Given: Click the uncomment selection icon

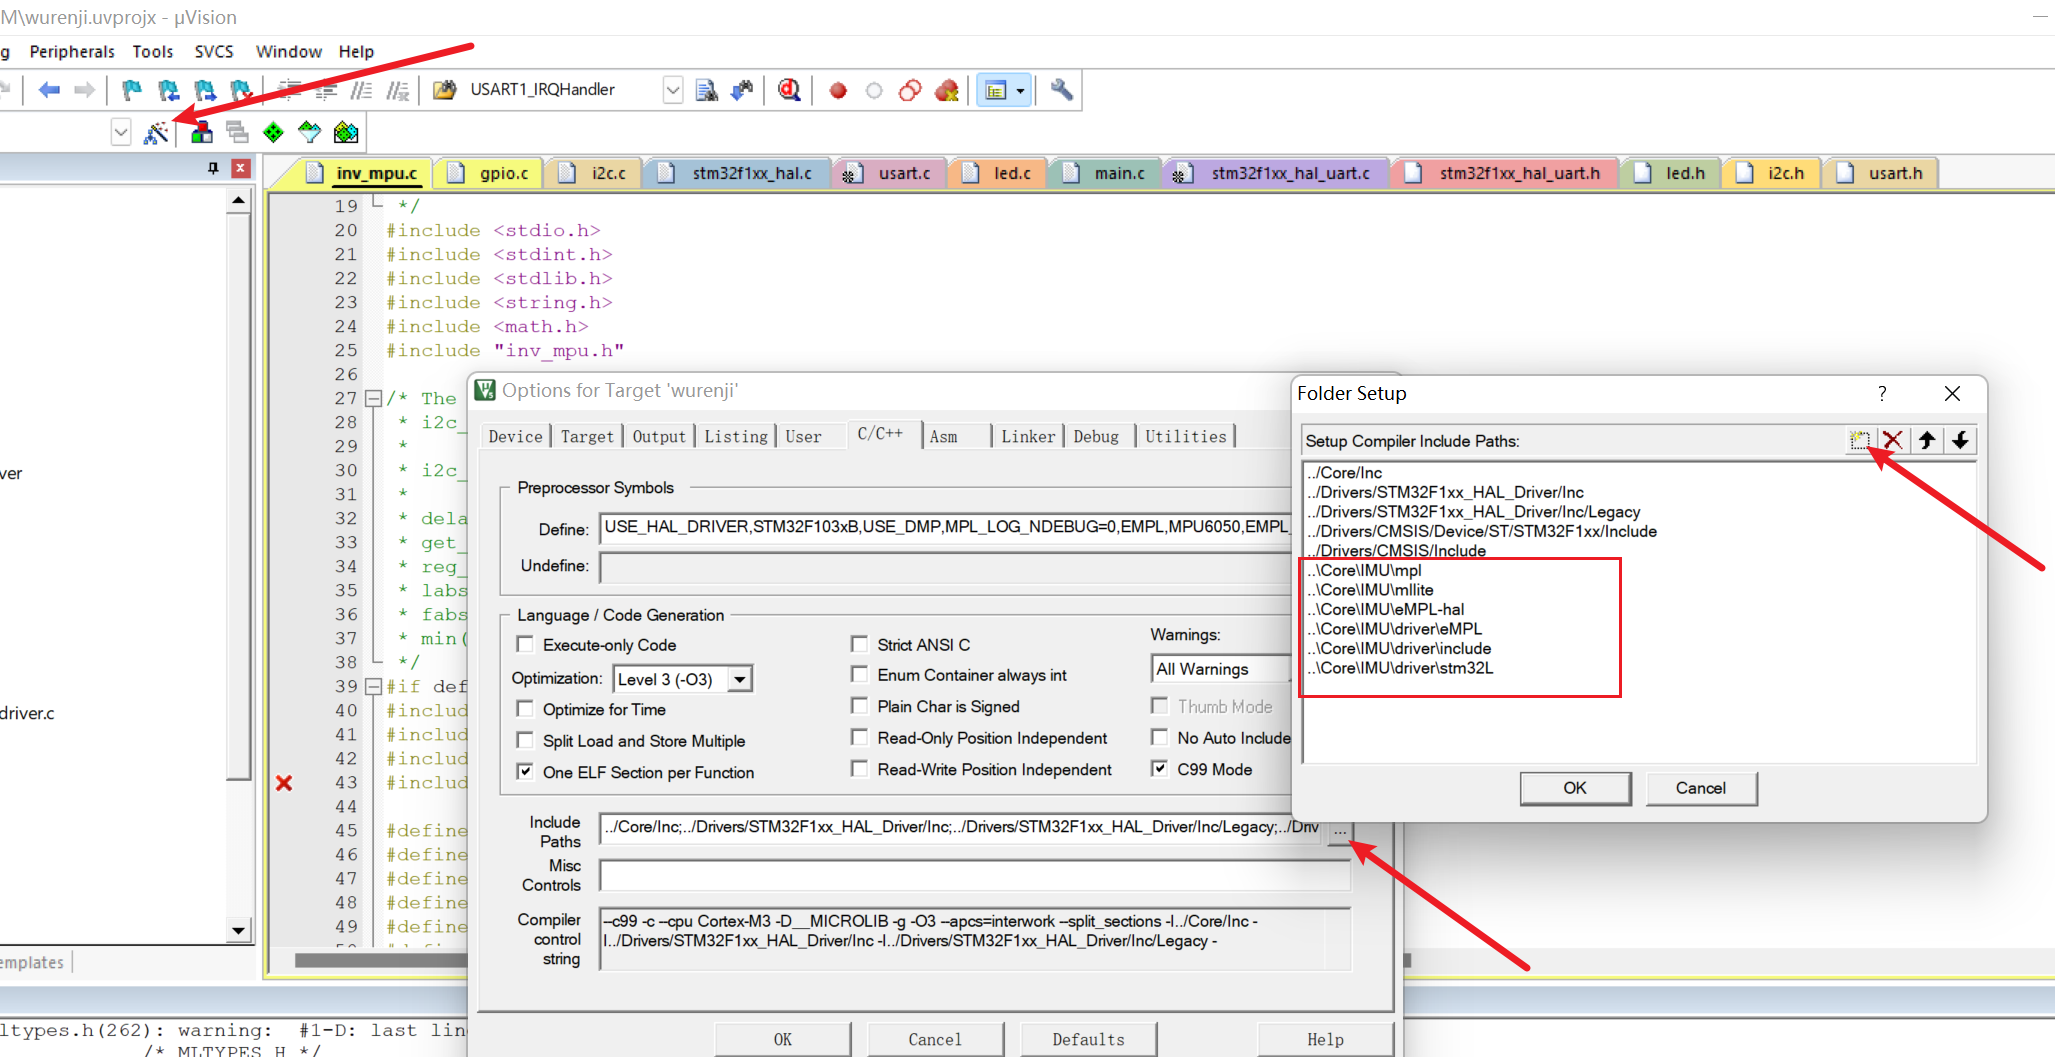Looking at the screenshot, I should (x=397, y=90).
